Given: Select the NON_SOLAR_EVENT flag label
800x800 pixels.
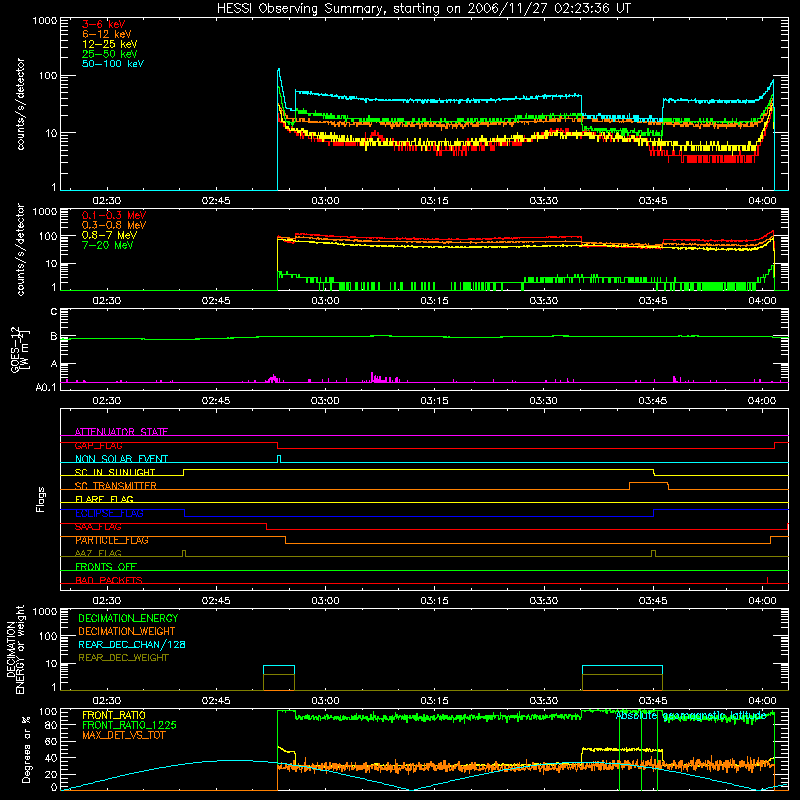Looking at the screenshot, I should click(121, 459).
